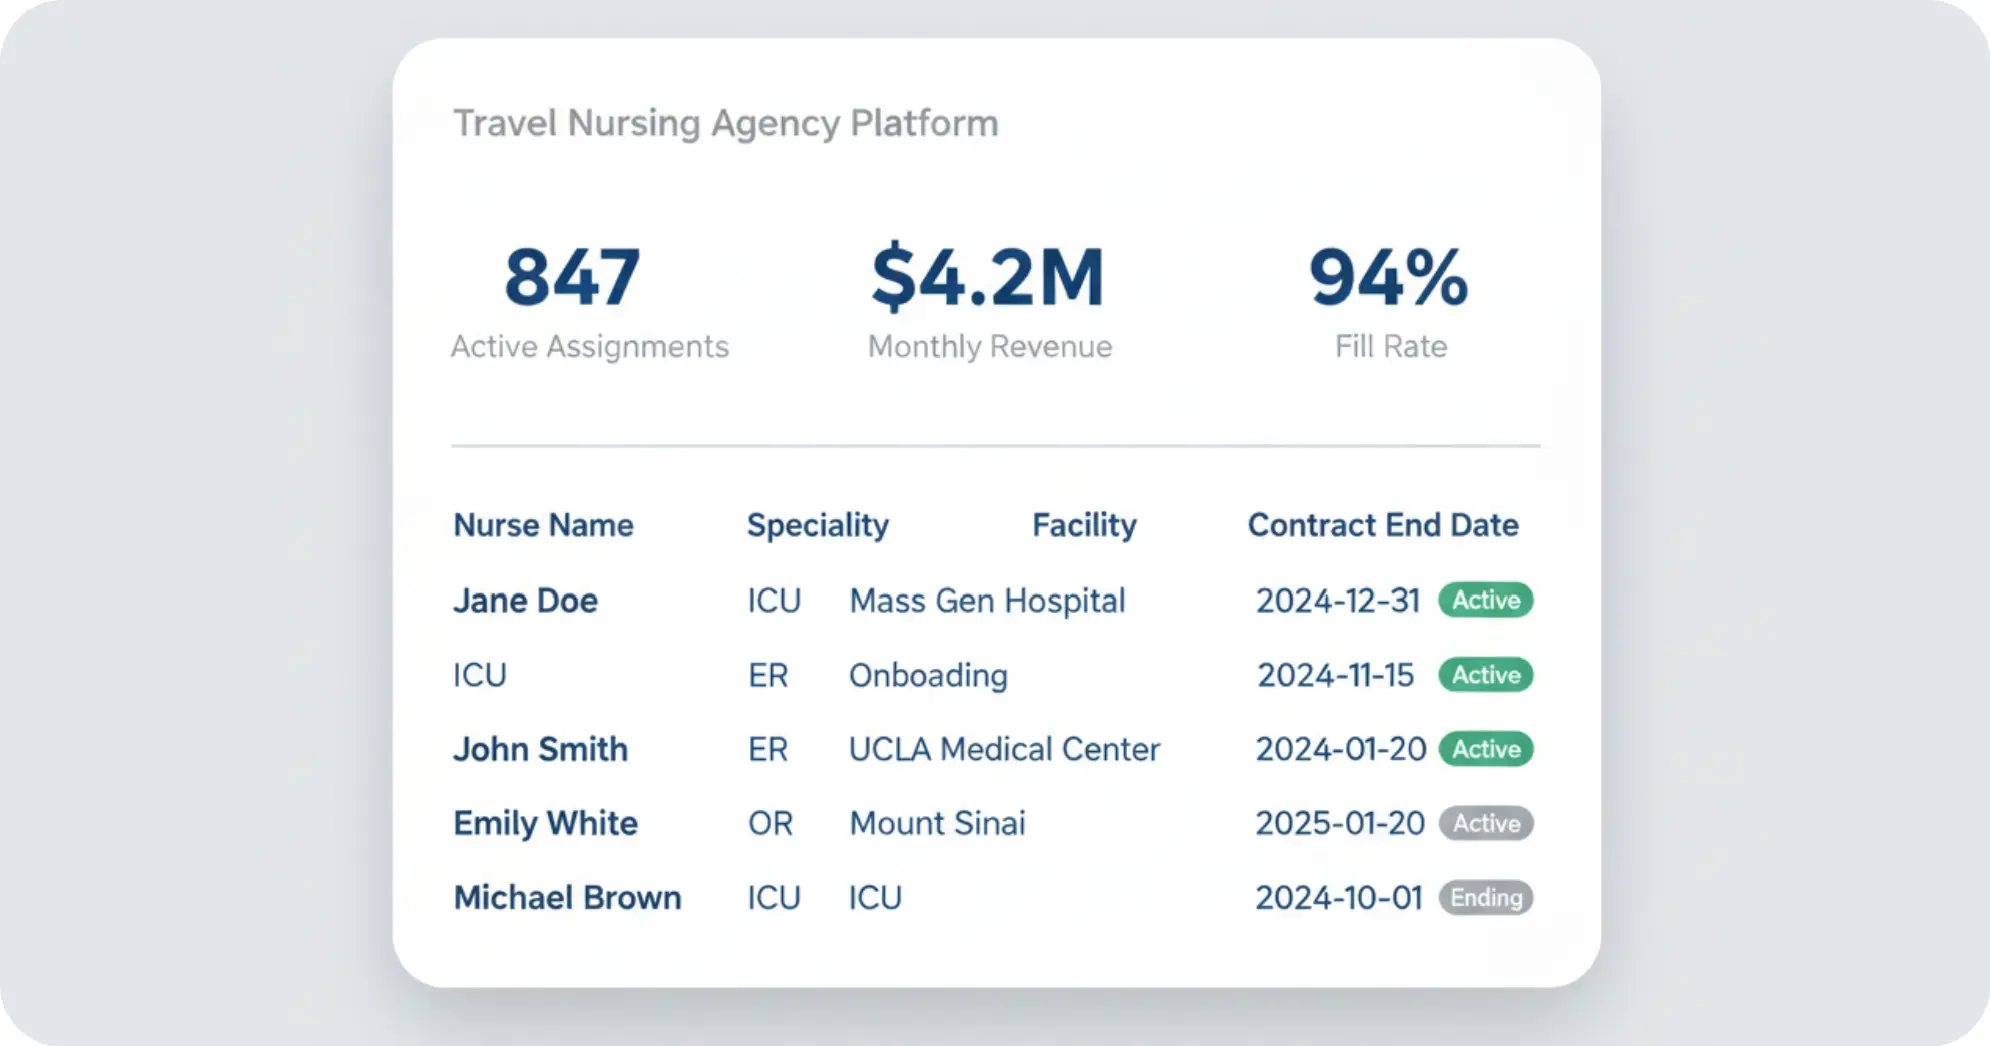Image resolution: width=1990 pixels, height=1046 pixels.
Task: Select Emily White's OR speciality cell
Action: click(x=770, y=823)
